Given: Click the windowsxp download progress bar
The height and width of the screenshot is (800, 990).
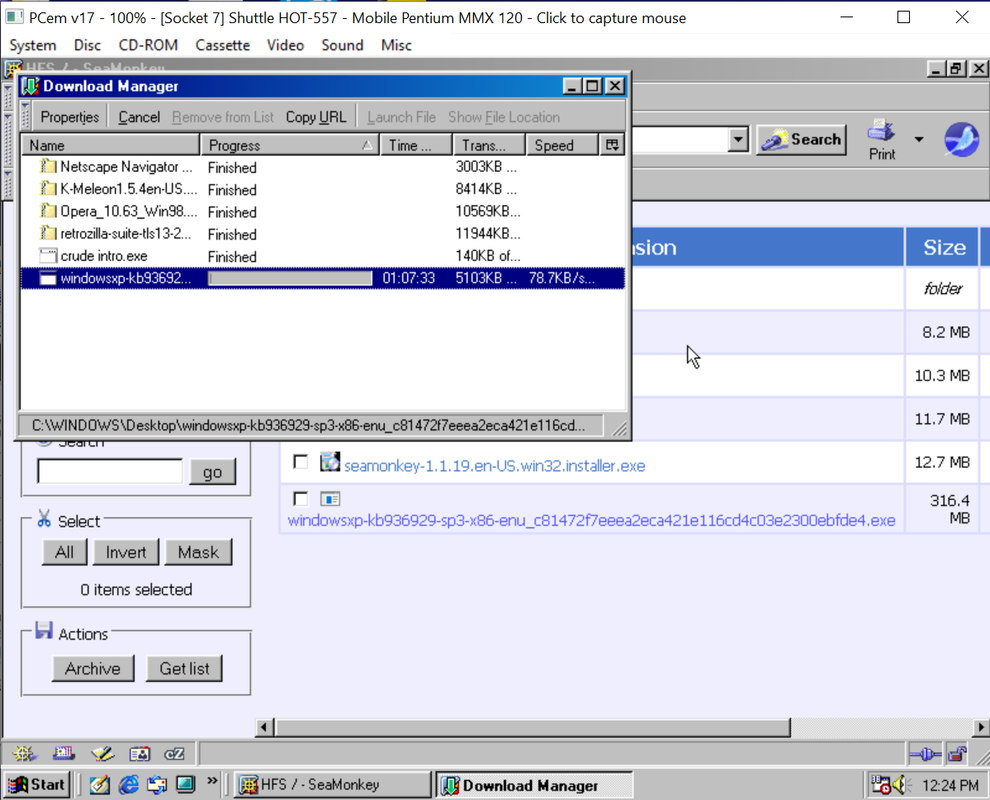Looking at the screenshot, I should coord(290,278).
